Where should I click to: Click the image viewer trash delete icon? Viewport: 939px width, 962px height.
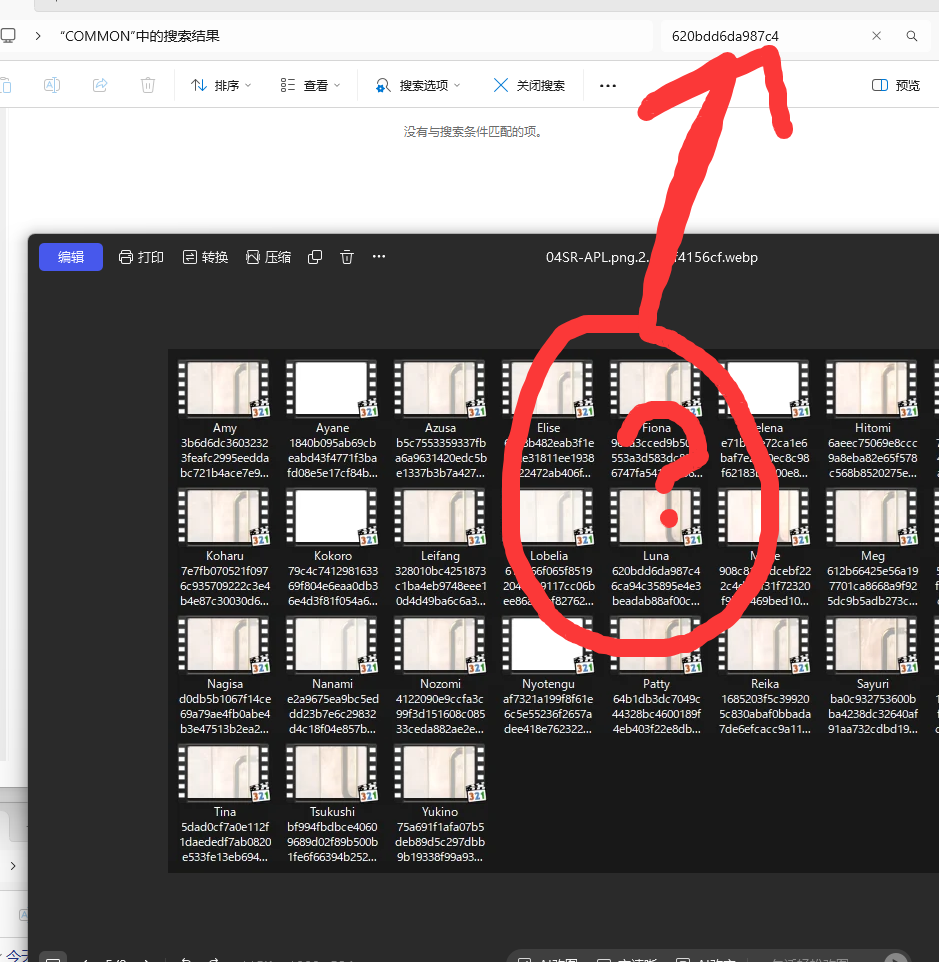[x=347, y=257]
